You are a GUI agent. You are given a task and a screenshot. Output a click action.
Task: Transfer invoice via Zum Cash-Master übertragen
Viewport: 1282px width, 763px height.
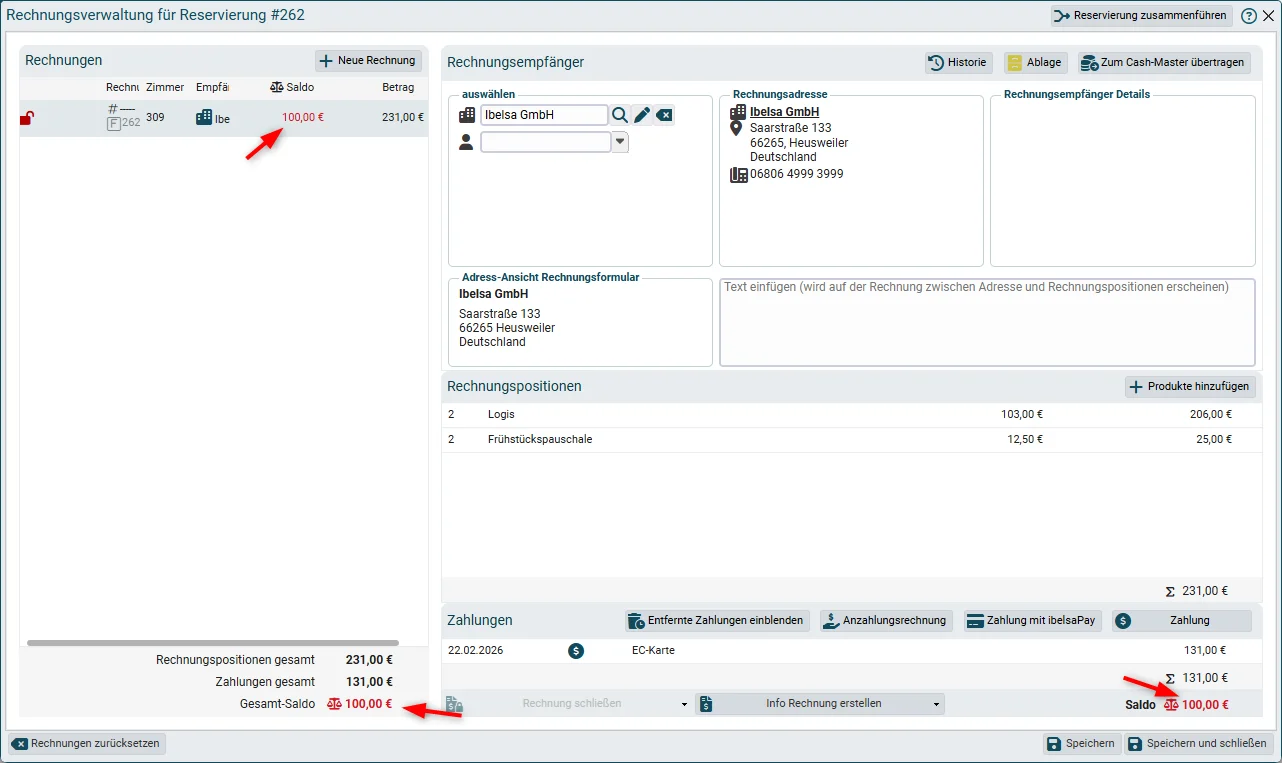pyautogui.click(x=1164, y=62)
